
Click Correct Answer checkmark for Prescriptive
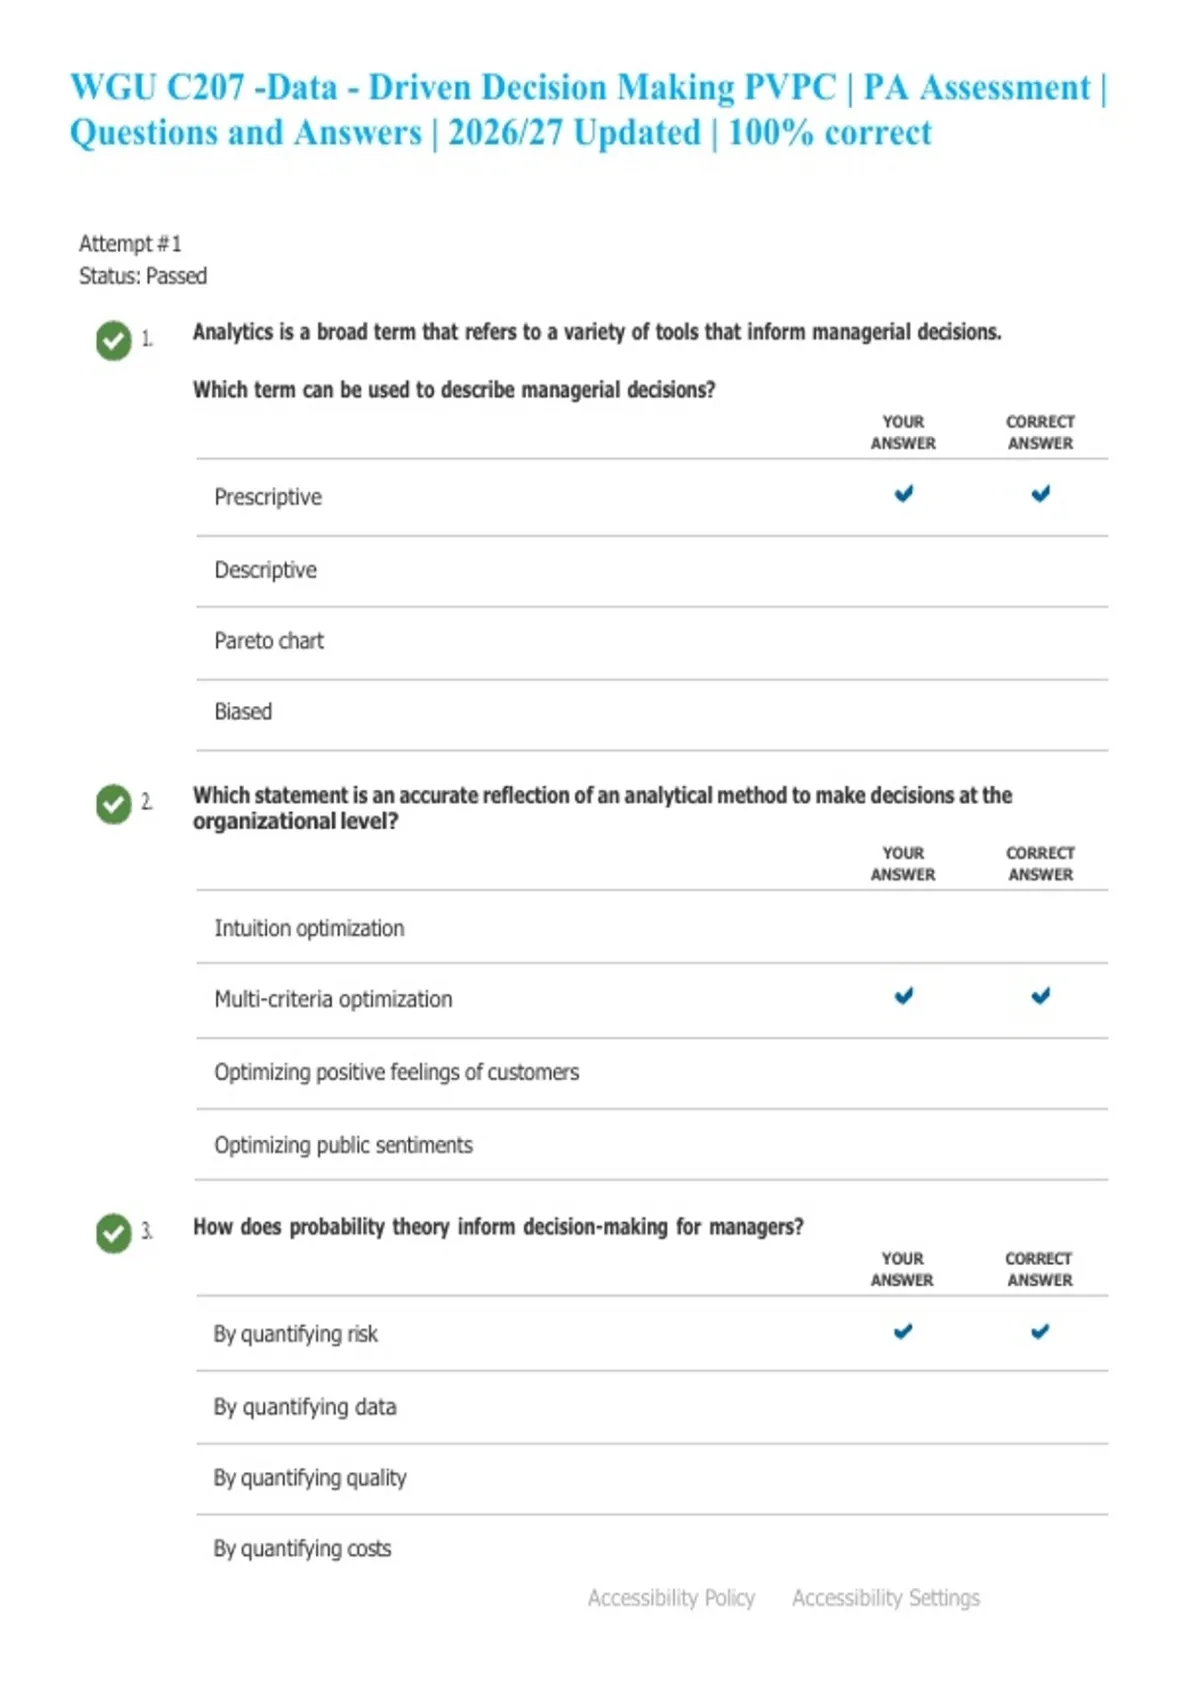[x=1041, y=493]
